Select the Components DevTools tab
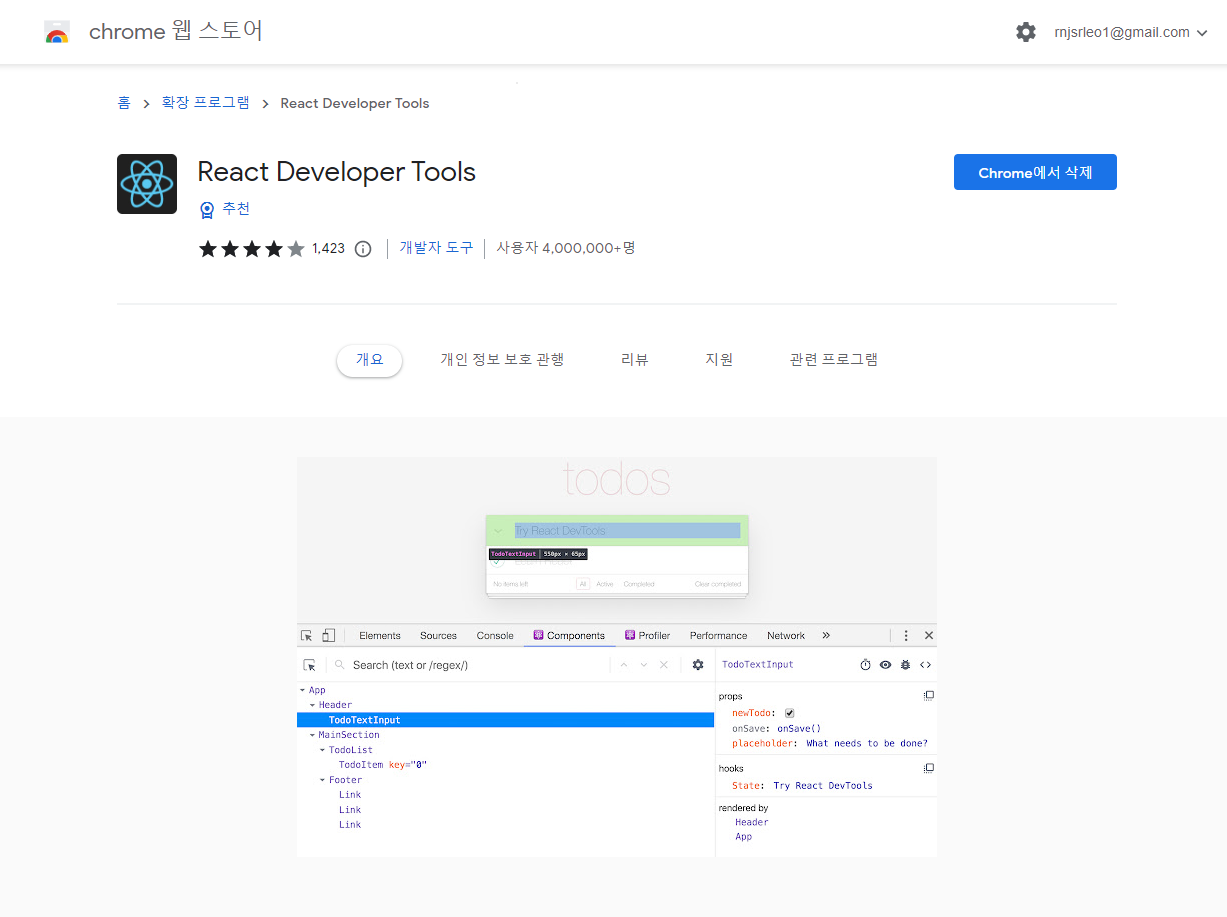1227x917 pixels. 569,636
